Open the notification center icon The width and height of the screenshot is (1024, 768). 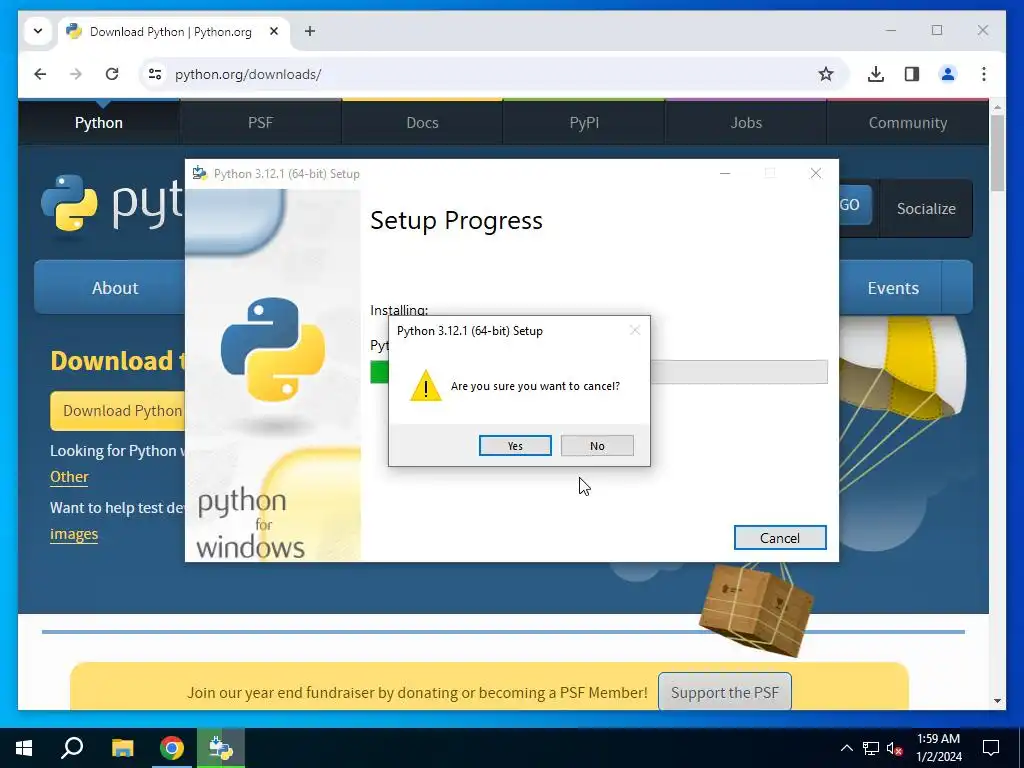click(x=991, y=748)
